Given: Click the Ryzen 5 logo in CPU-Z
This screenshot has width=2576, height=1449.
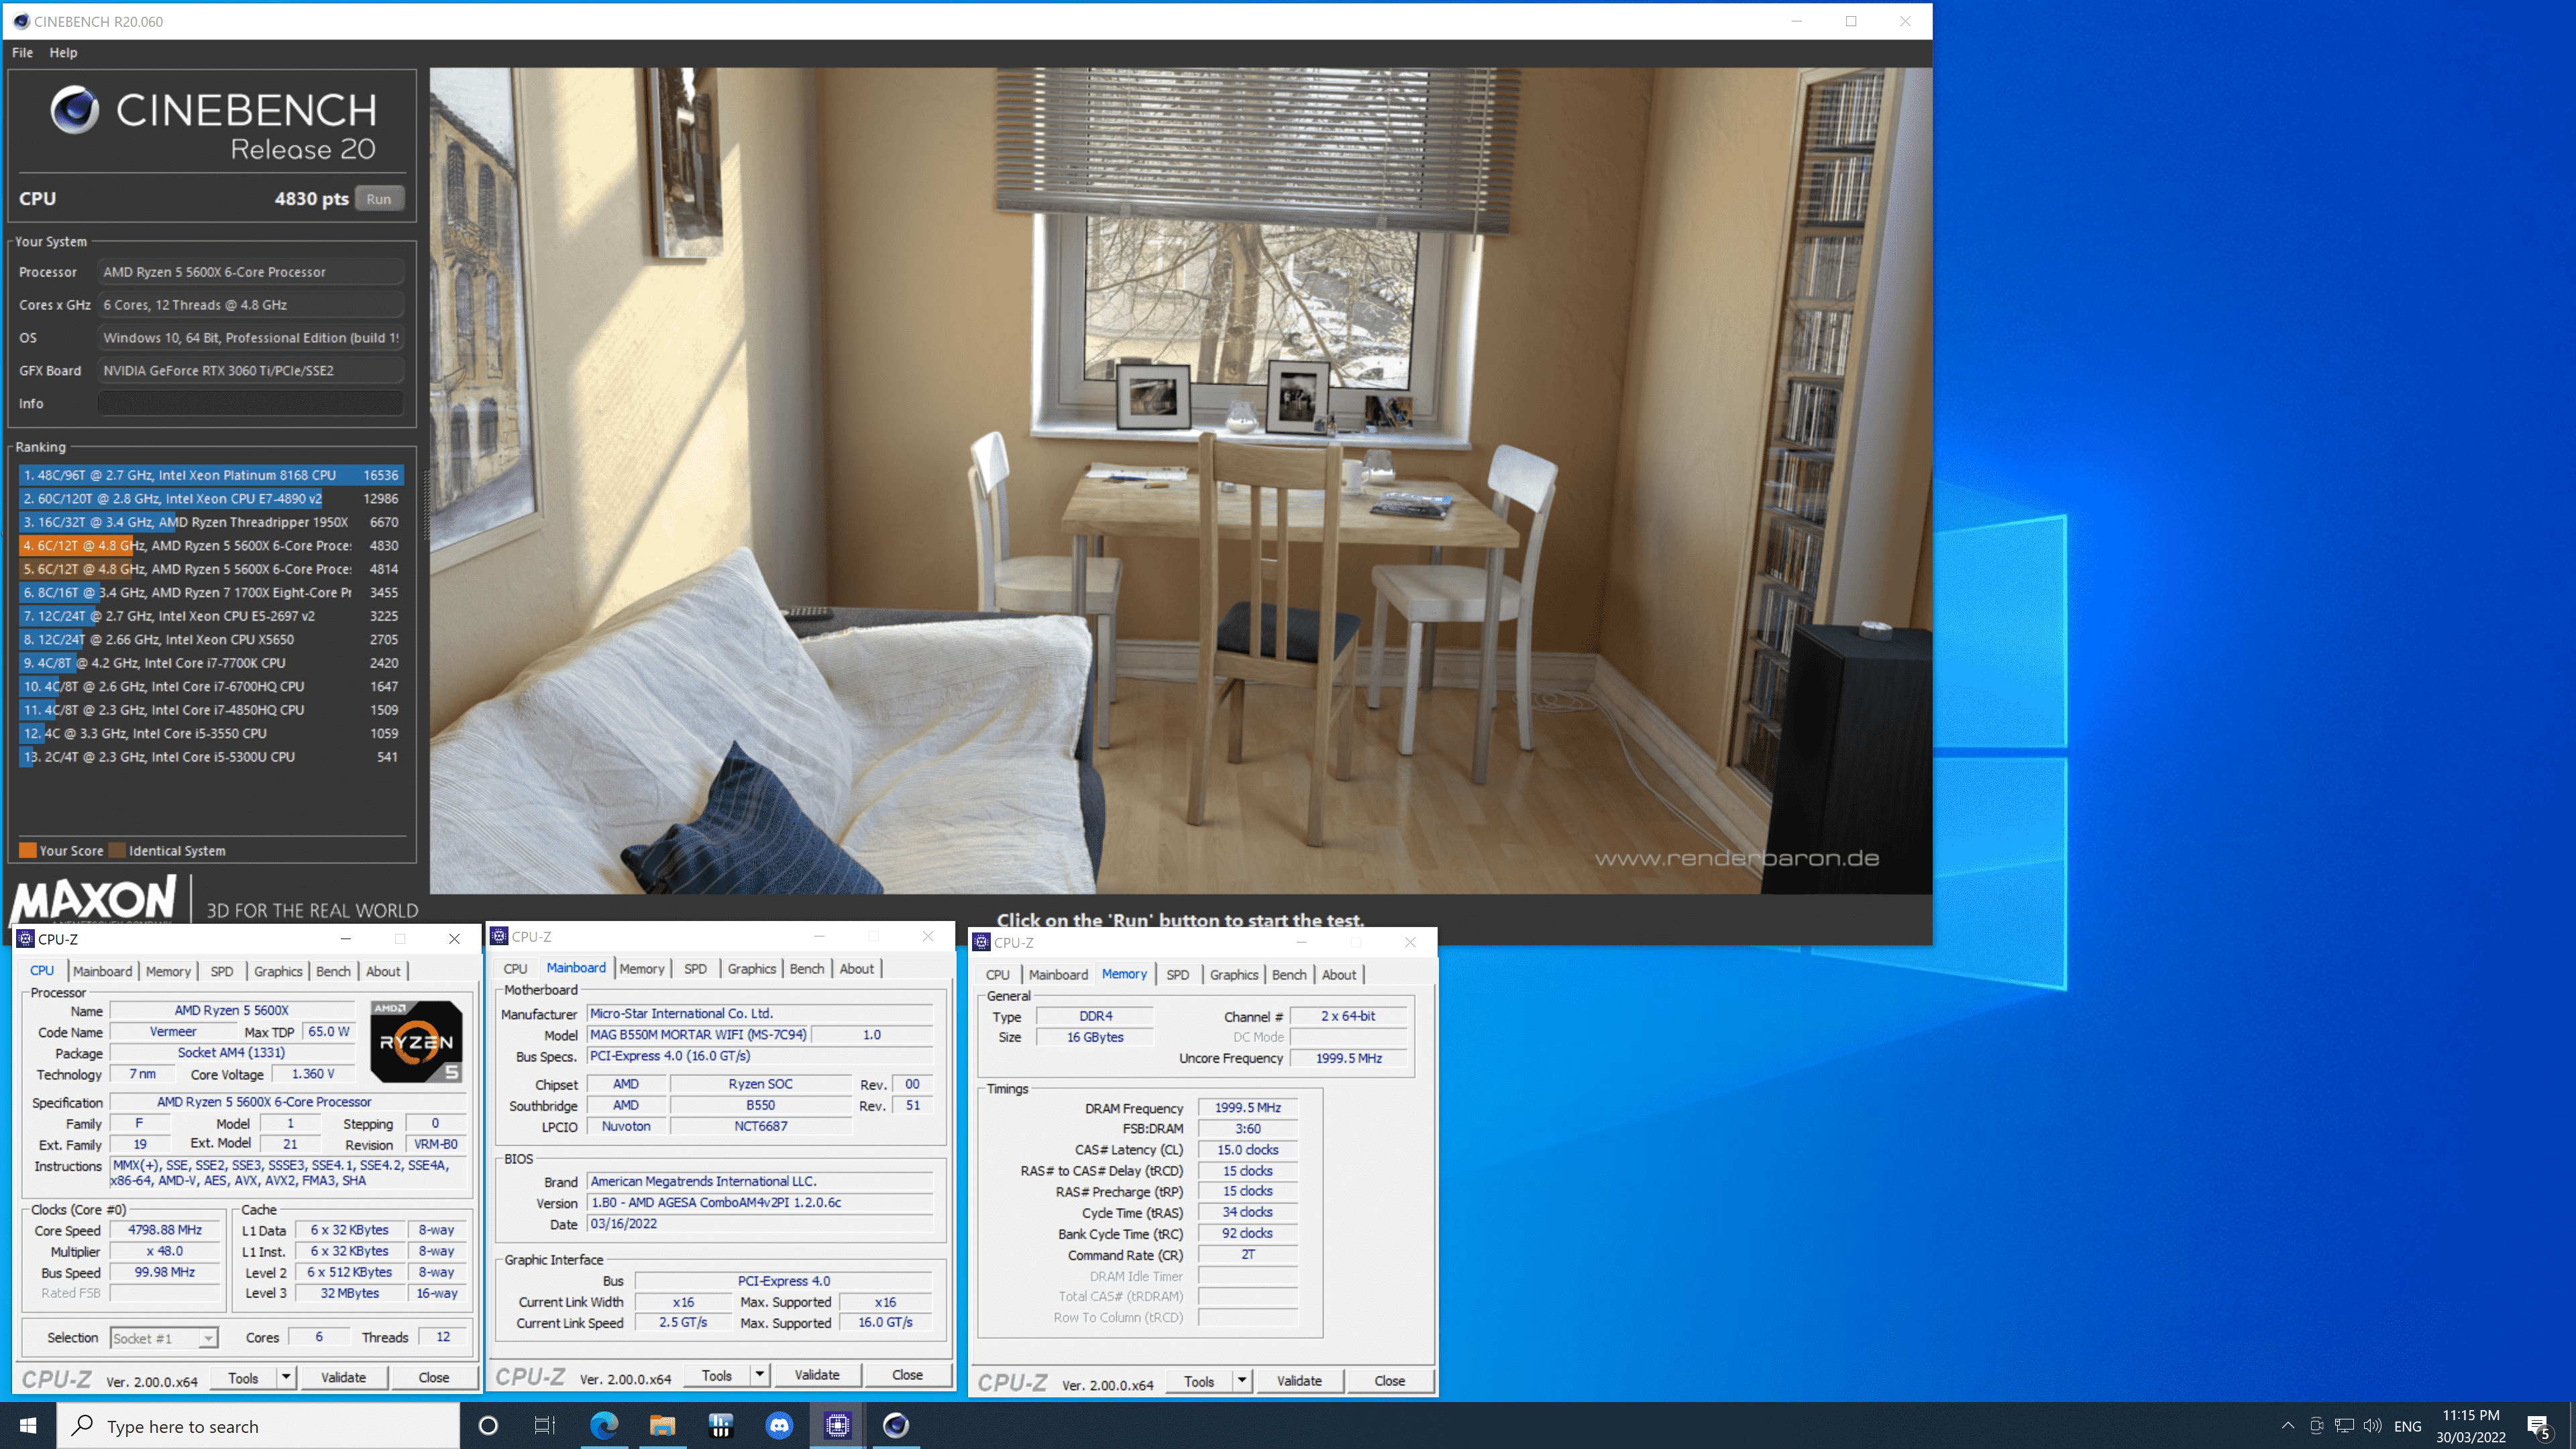Looking at the screenshot, I should [x=416, y=1041].
